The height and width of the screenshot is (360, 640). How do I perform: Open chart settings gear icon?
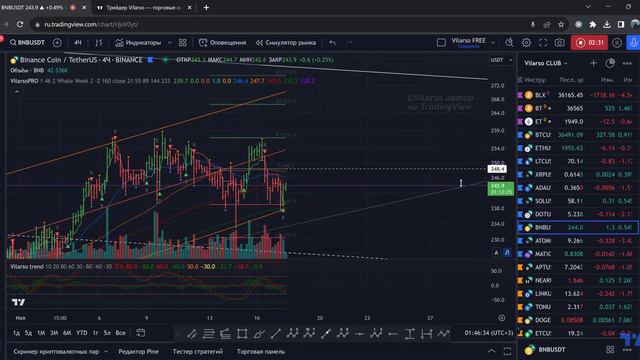[526, 42]
